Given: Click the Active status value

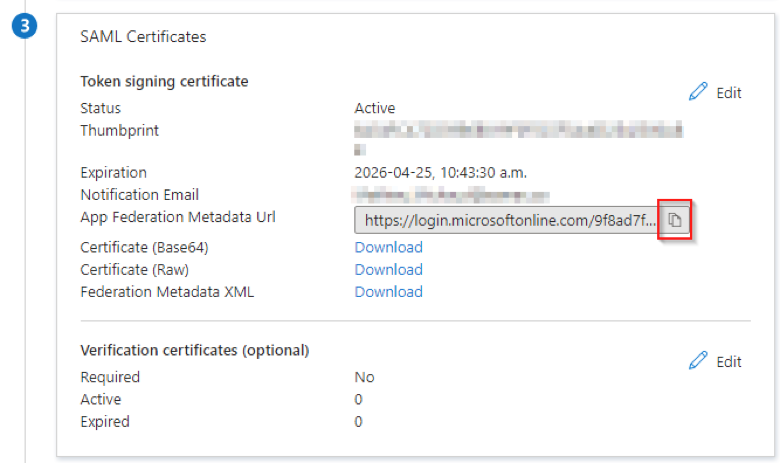Looking at the screenshot, I should coord(375,108).
